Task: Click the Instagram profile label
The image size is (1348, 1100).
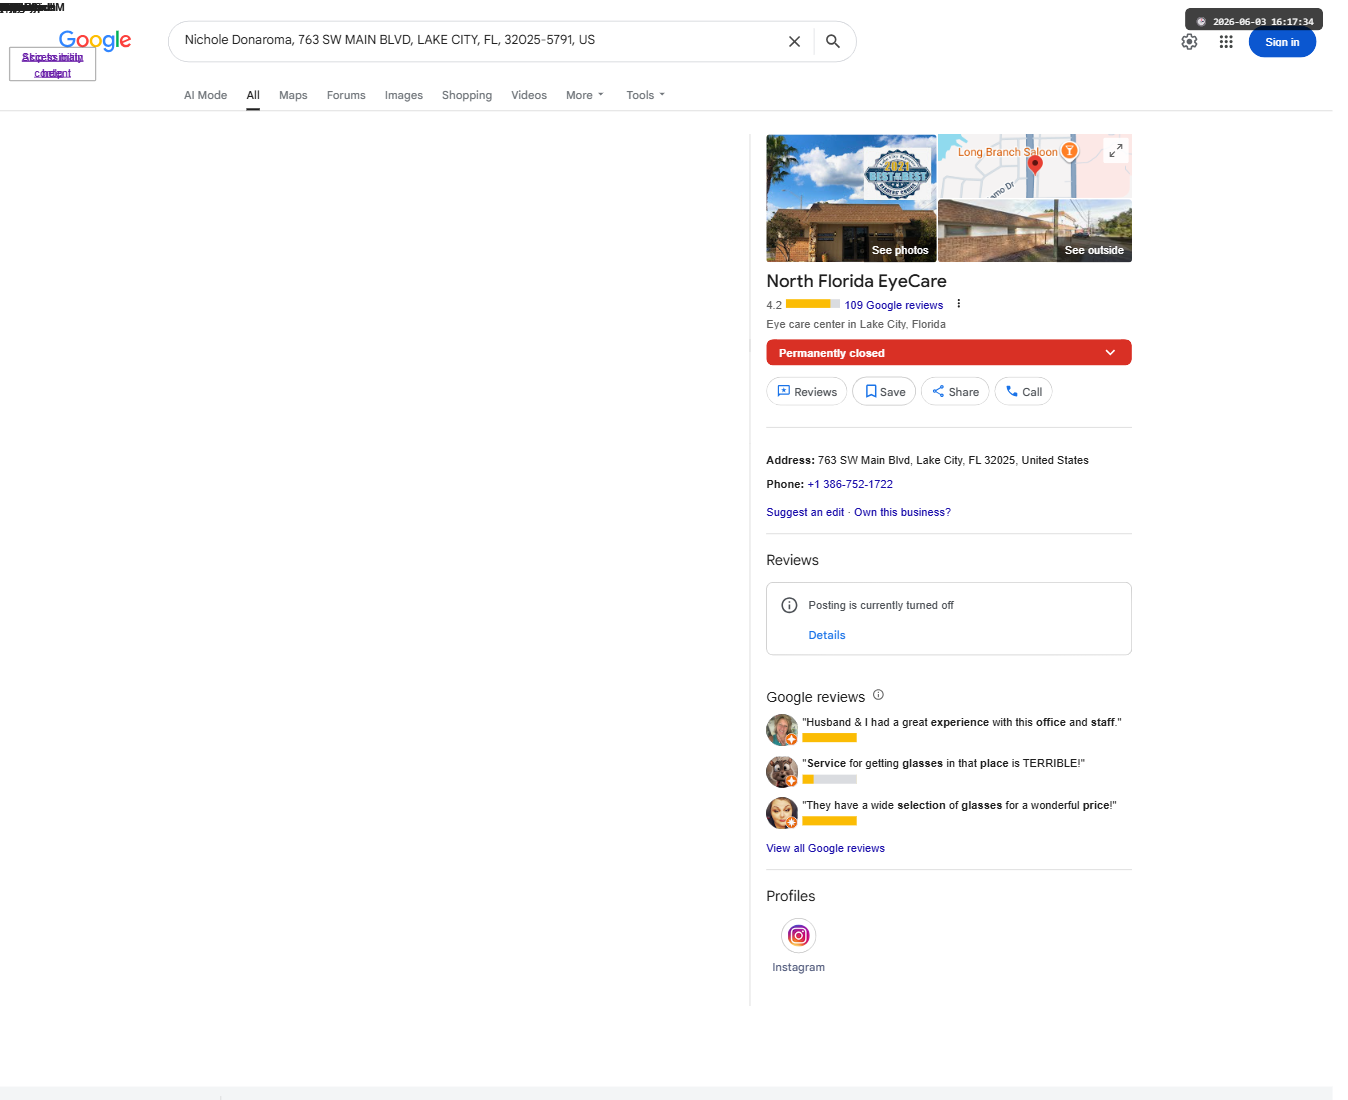Action: [798, 967]
